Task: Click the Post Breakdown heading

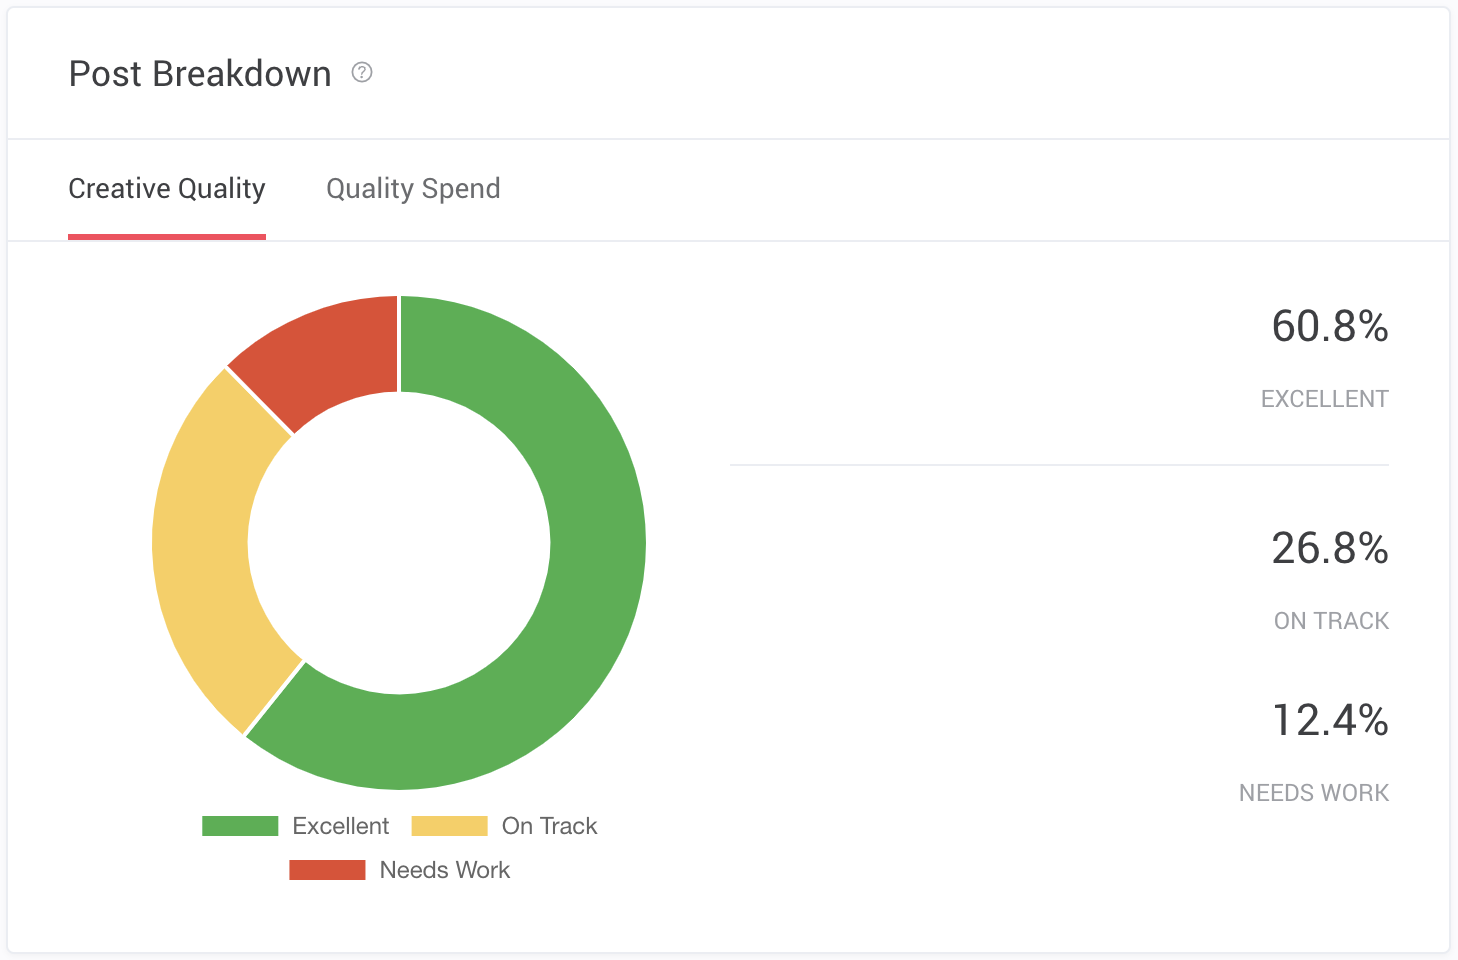Action: click(200, 74)
